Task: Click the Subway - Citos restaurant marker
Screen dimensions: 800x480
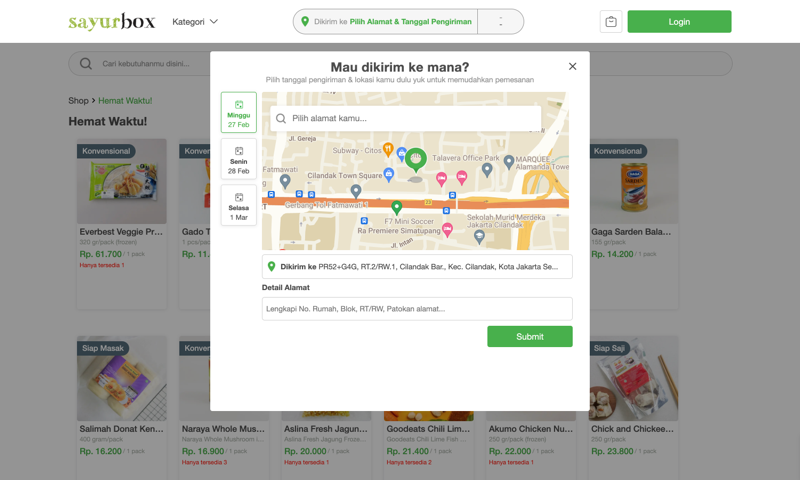Action: 388,150
